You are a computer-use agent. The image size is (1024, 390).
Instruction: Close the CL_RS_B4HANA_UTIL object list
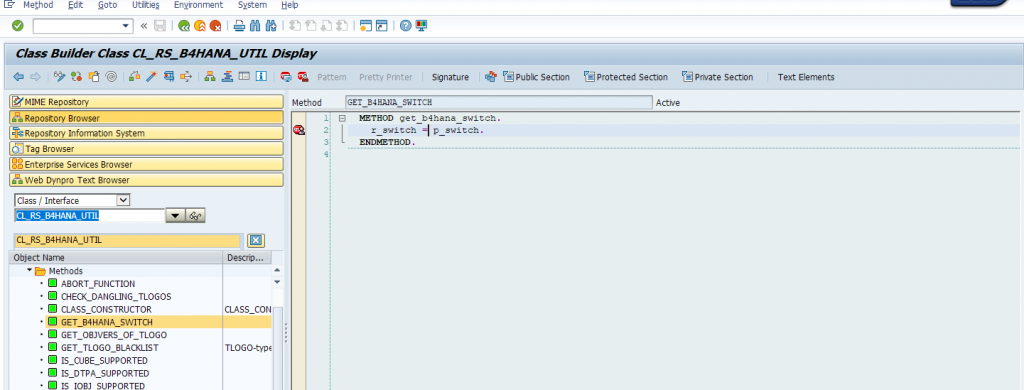click(x=256, y=240)
